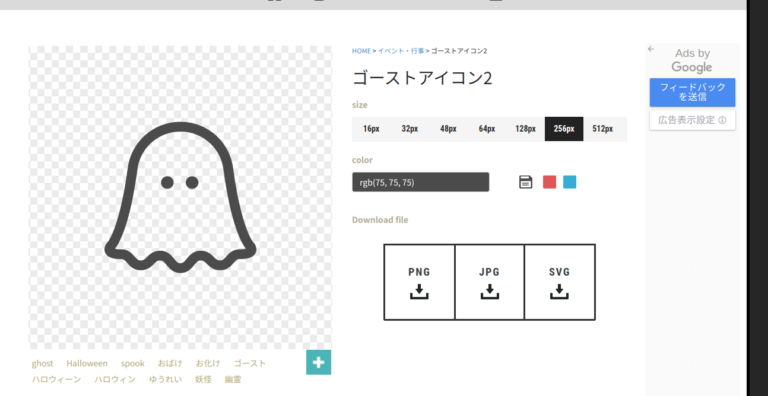Open the 幽霊 tag
Screen dimensions: 768x396
(233, 379)
